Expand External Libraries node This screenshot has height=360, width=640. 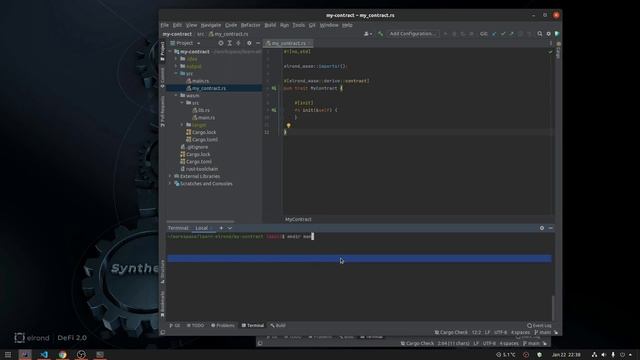[171, 176]
